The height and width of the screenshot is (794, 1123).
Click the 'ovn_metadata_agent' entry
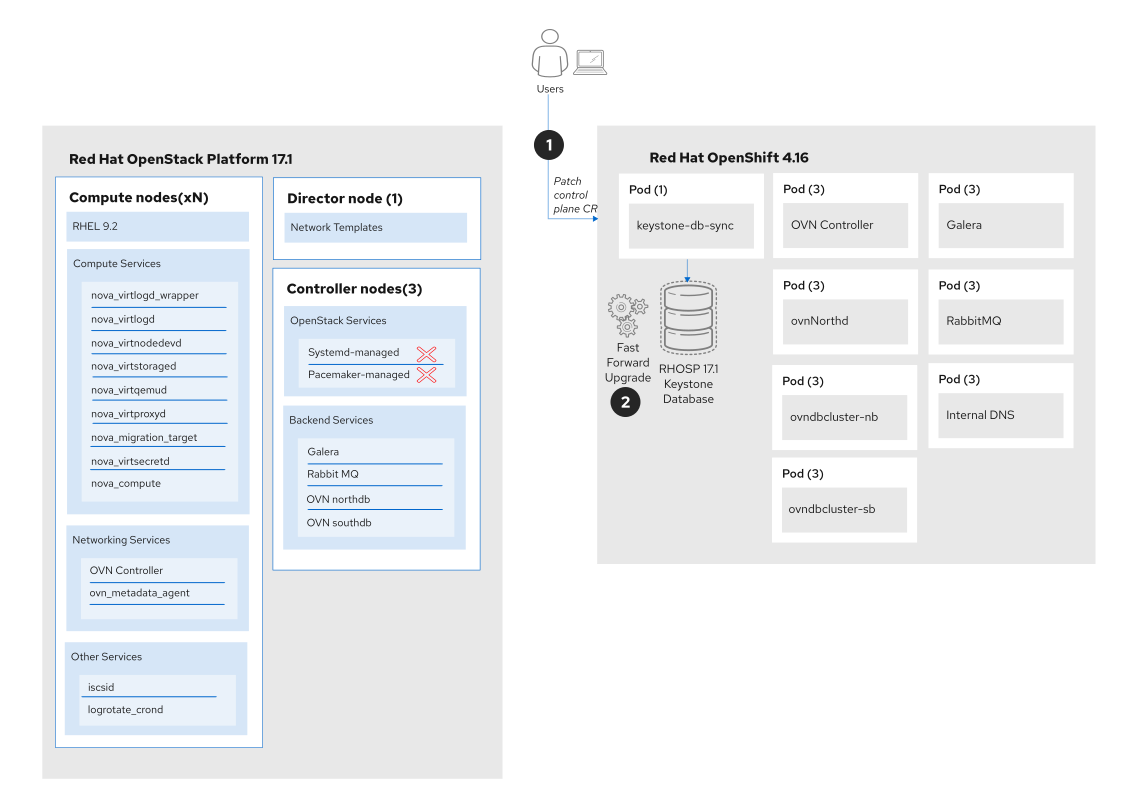(x=140, y=593)
